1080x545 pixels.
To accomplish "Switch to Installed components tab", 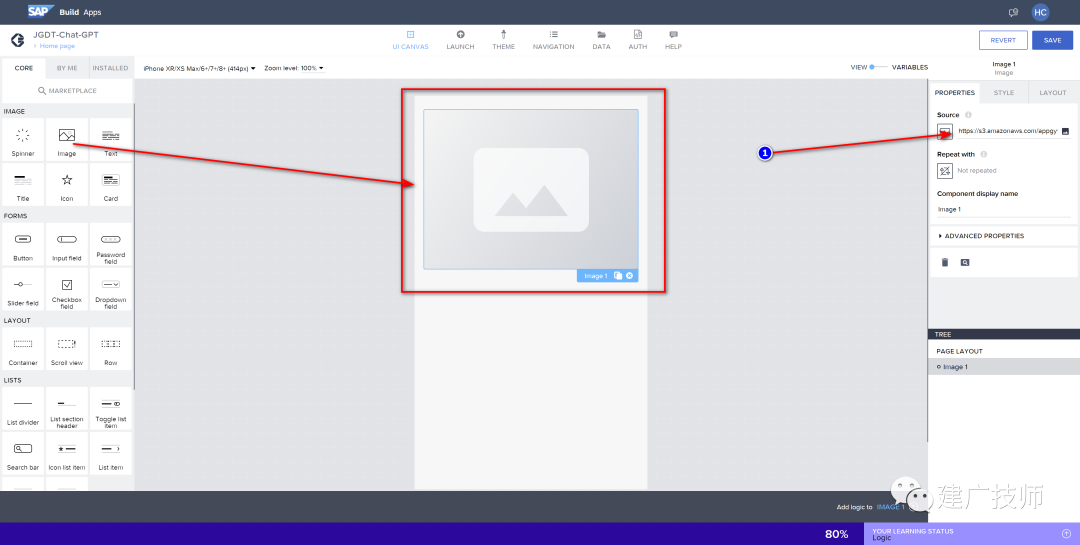I will 110,68.
